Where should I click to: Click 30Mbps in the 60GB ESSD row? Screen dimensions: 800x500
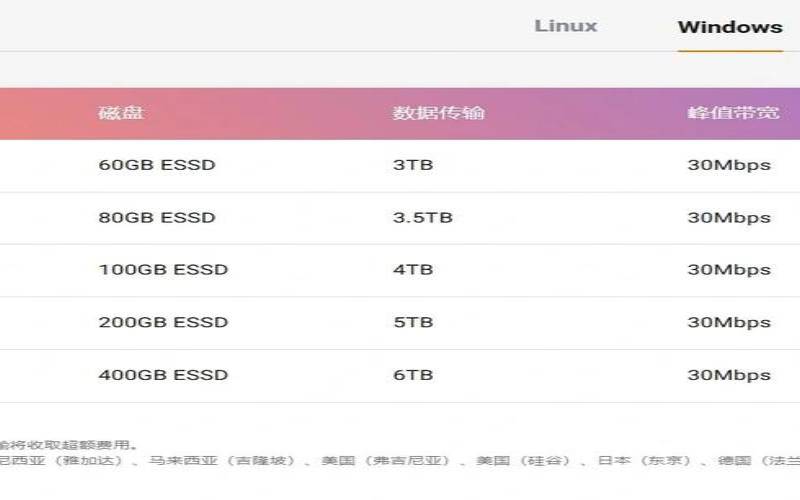[729, 165]
